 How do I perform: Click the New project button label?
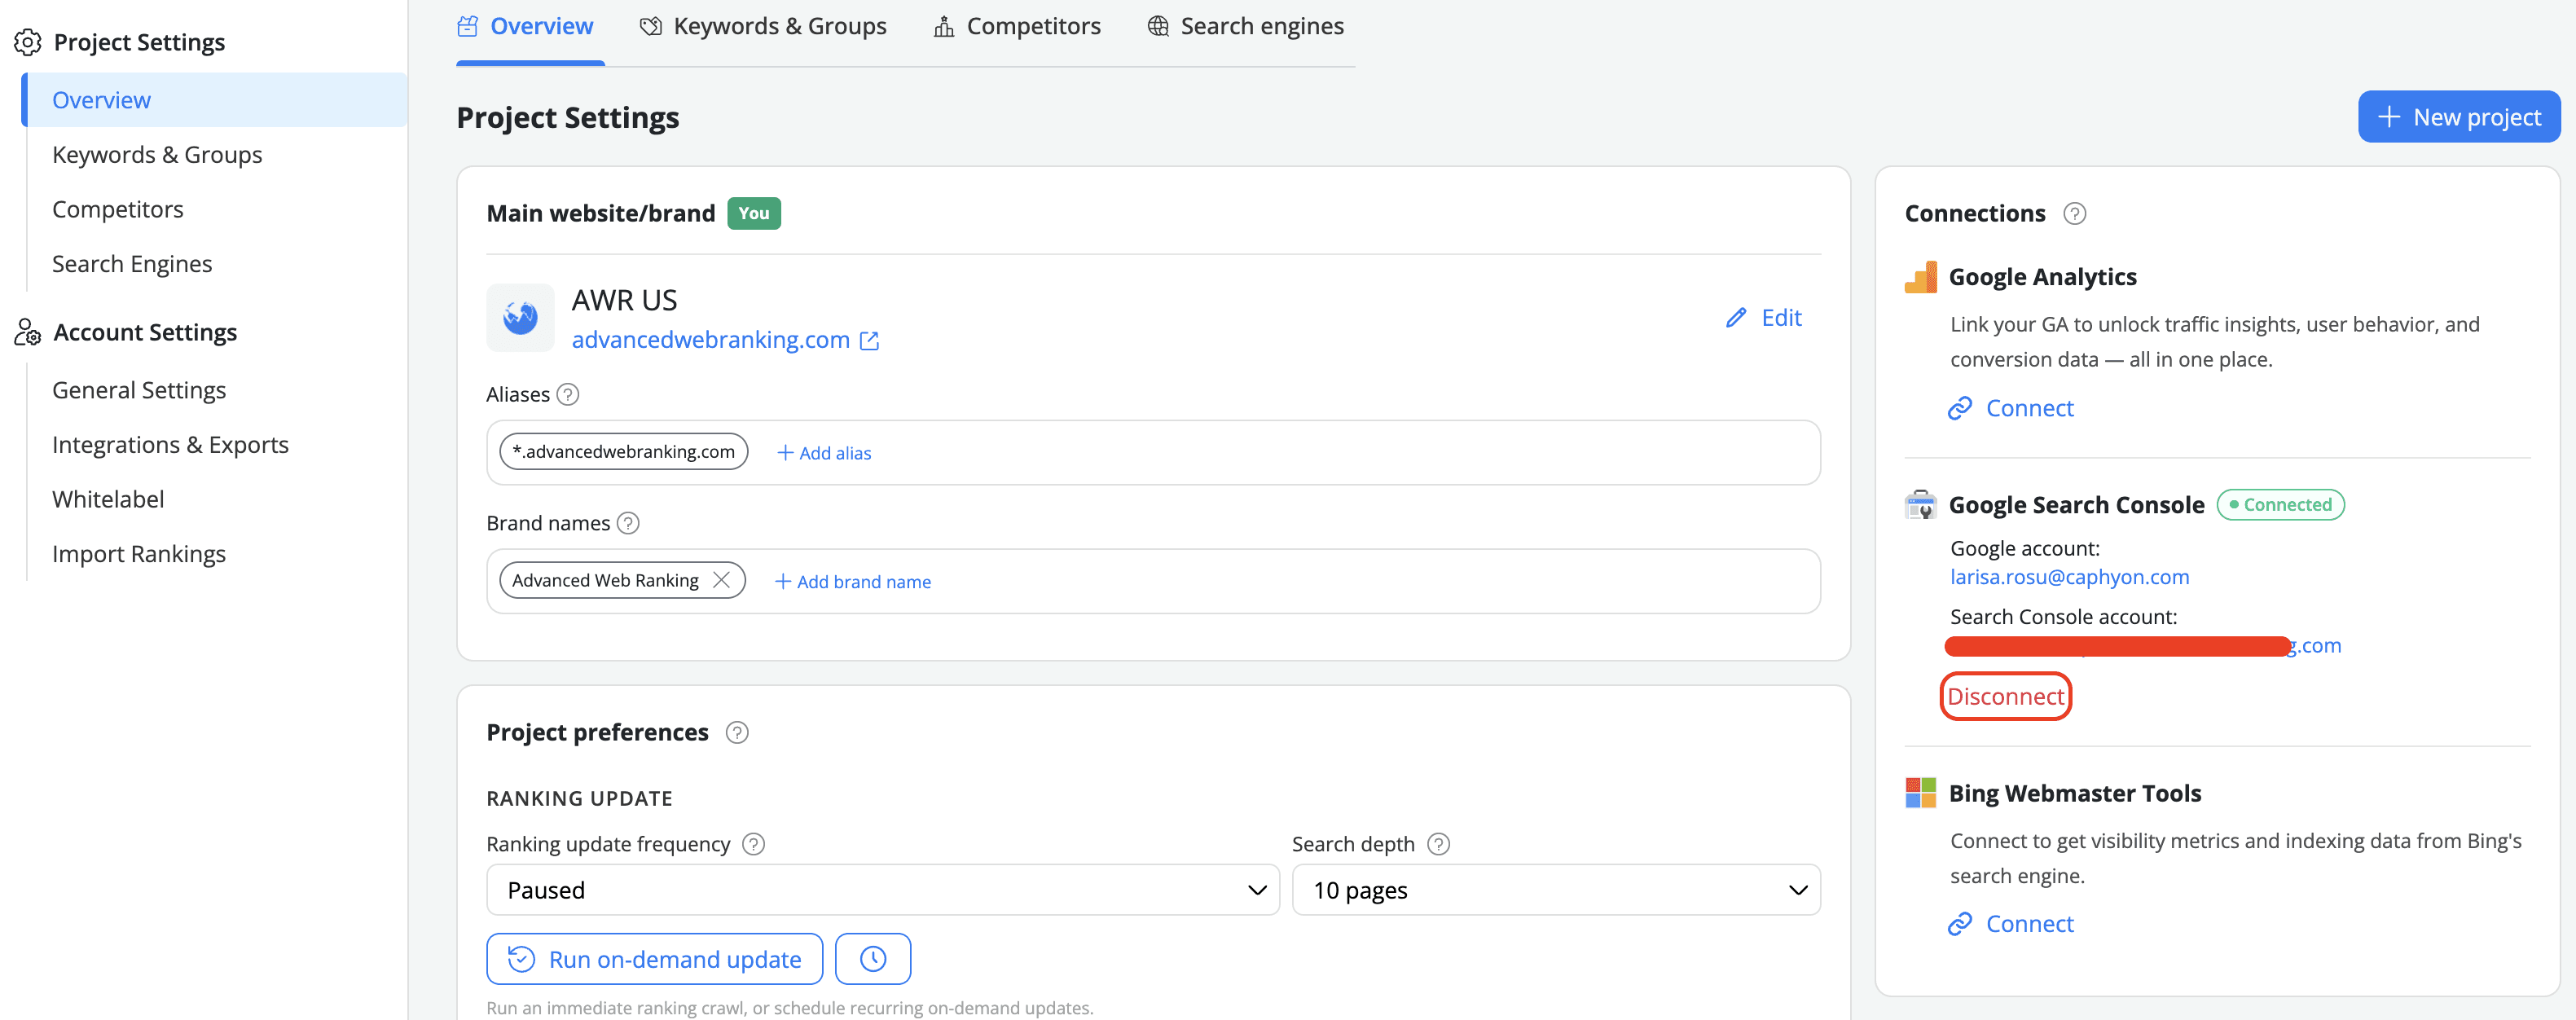click(2476, 117)
